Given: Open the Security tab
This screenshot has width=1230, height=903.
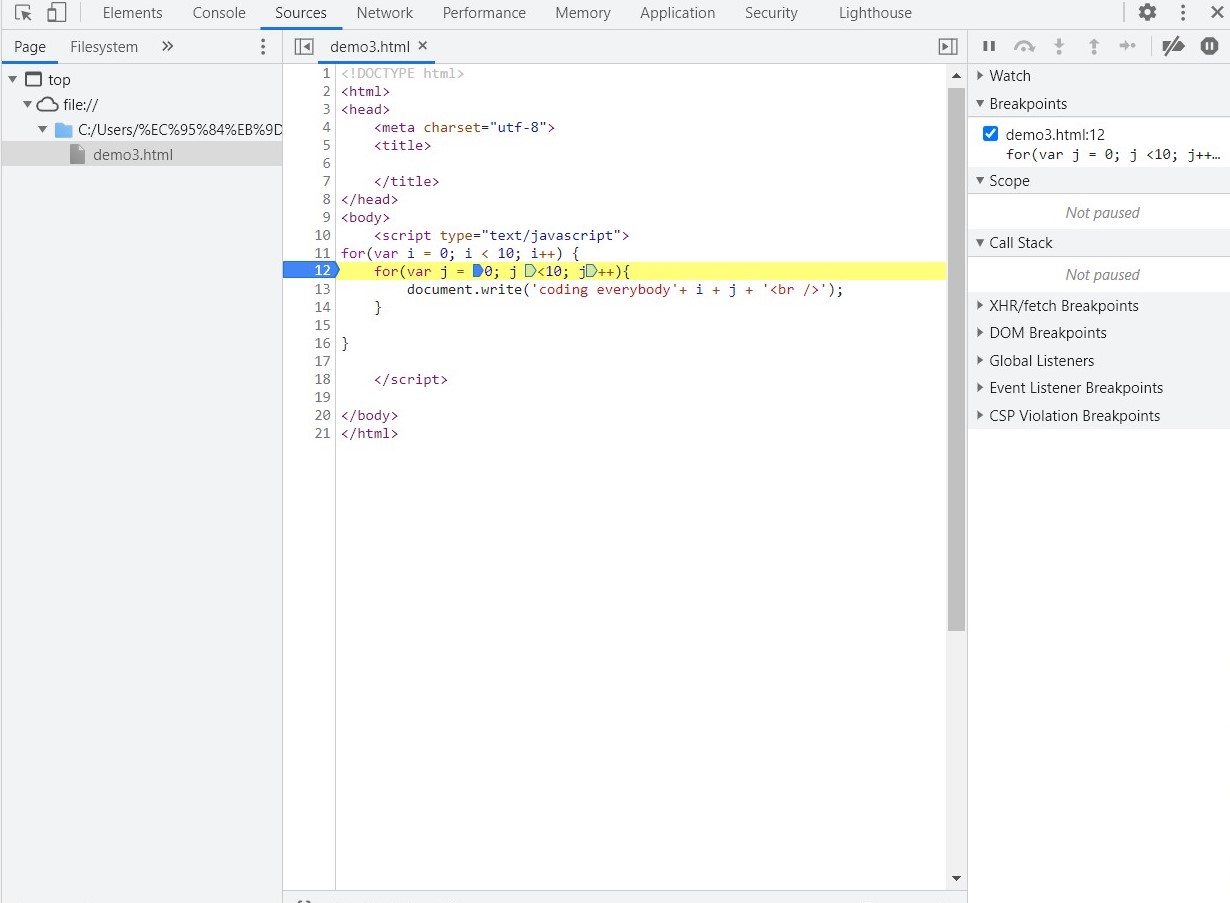Looking at the screenshot, I should tap(771, 13).
